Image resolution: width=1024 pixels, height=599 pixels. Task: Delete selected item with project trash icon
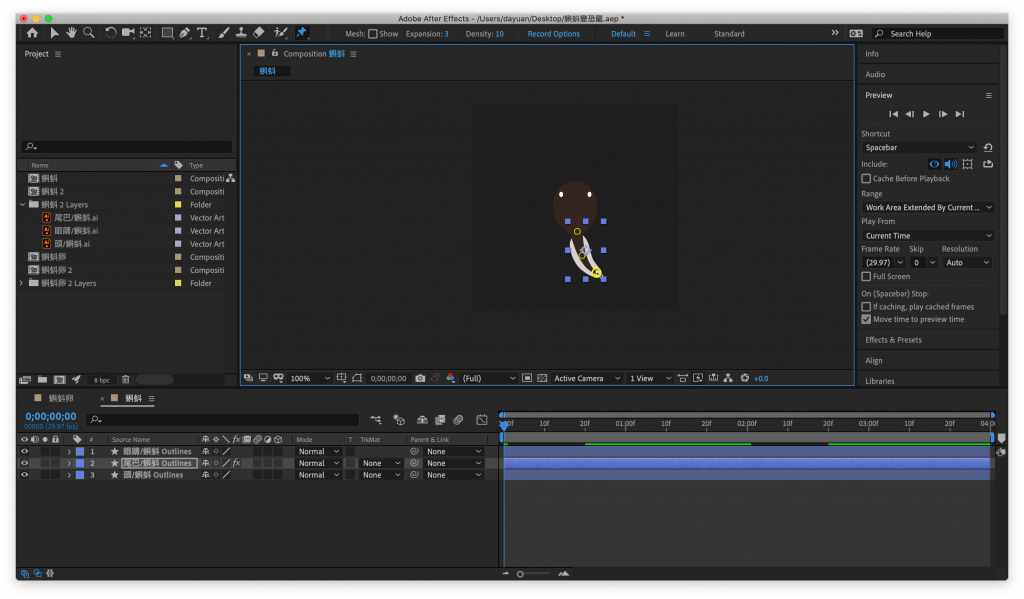click(x=126, y=380)
